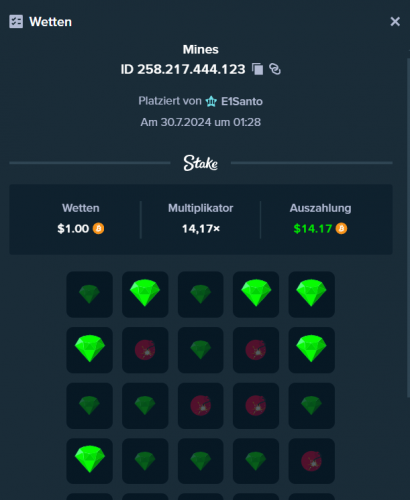The width and height of the screenshot is (410, 500).
Task: Click mine tile in third row, third column
Action: (201, 406)
